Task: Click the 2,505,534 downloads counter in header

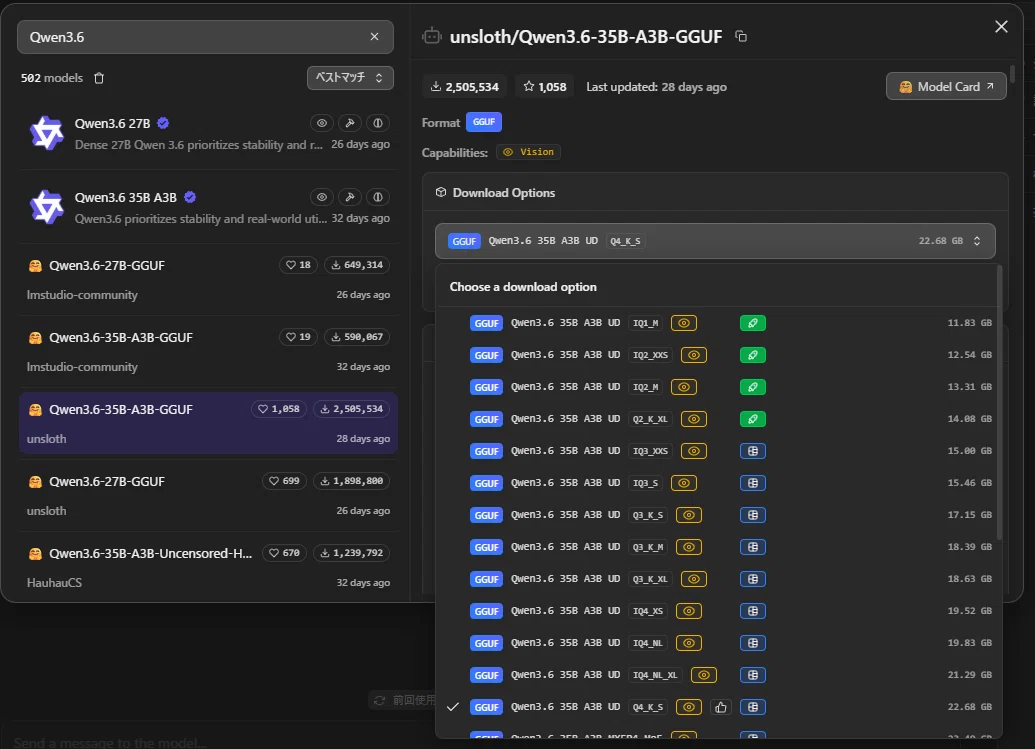Action: pos(464,86)
